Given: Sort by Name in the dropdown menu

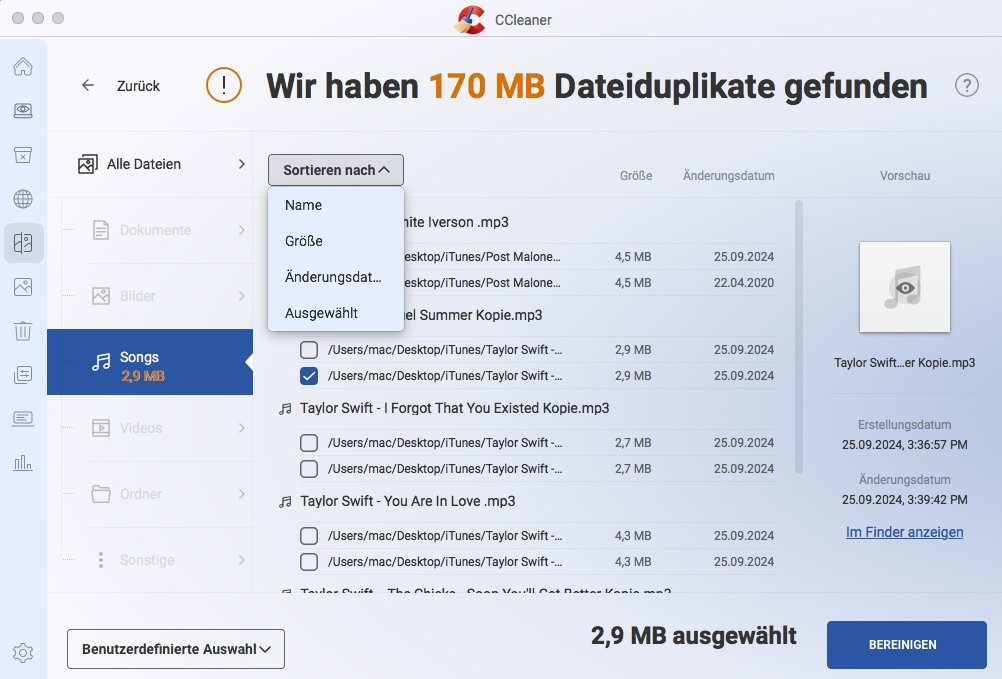Looking at the screenshot, I should tap(335, 205).
